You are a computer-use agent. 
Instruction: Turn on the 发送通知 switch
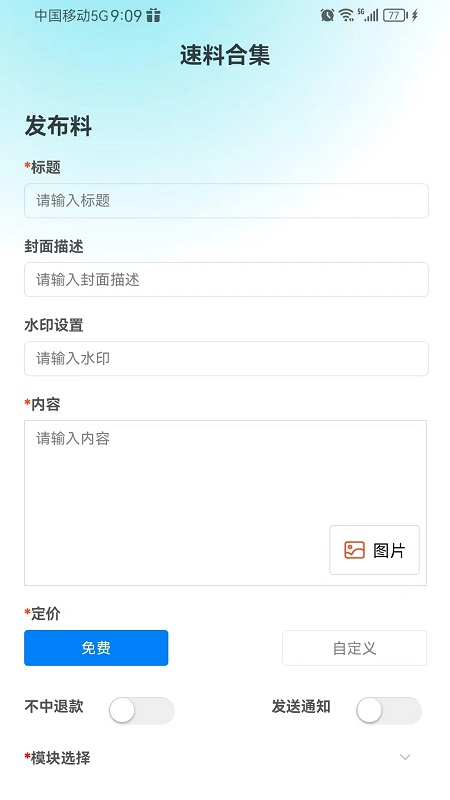389,710
